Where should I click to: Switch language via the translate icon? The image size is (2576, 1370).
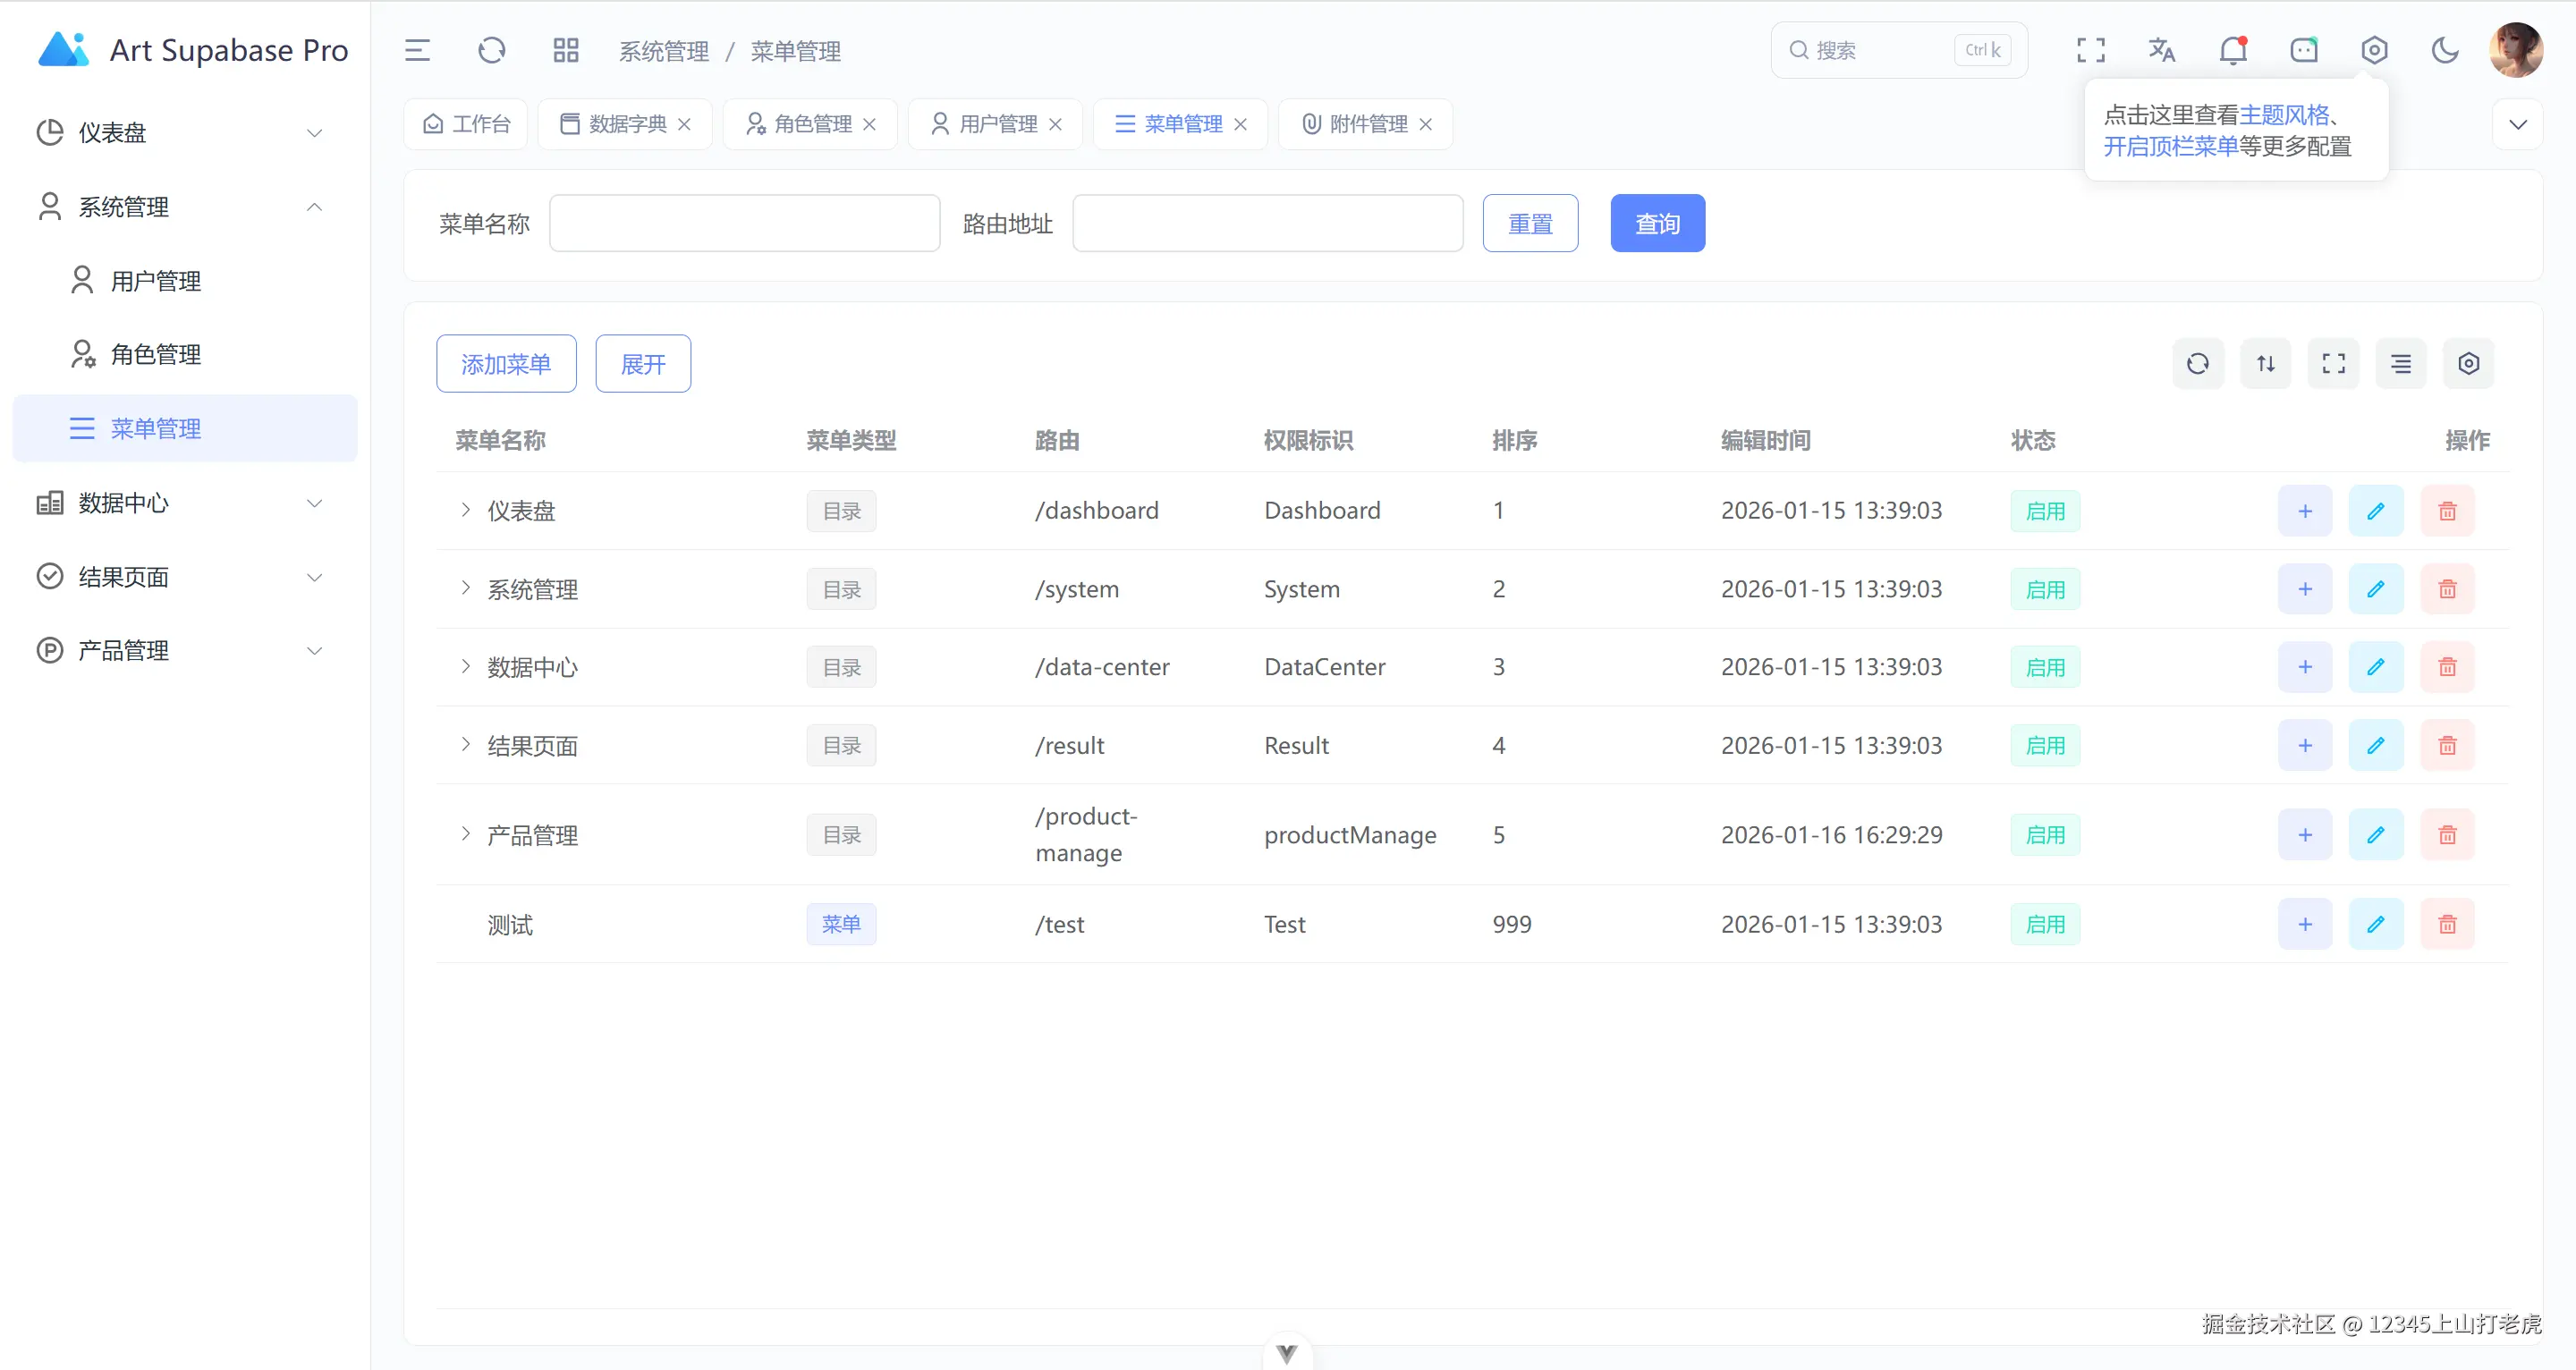click(2161, 50)
